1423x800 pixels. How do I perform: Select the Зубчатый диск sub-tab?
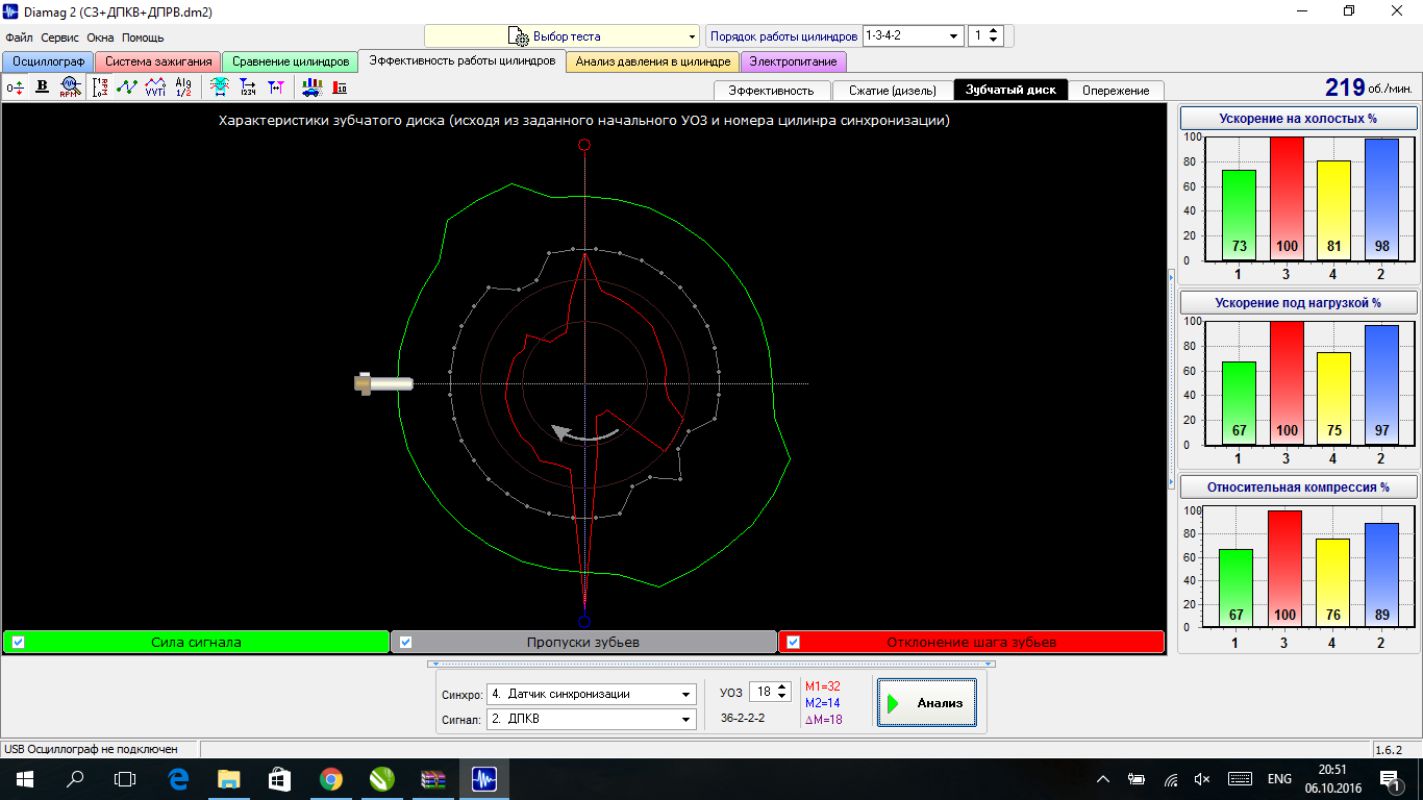pos(1010,90)
